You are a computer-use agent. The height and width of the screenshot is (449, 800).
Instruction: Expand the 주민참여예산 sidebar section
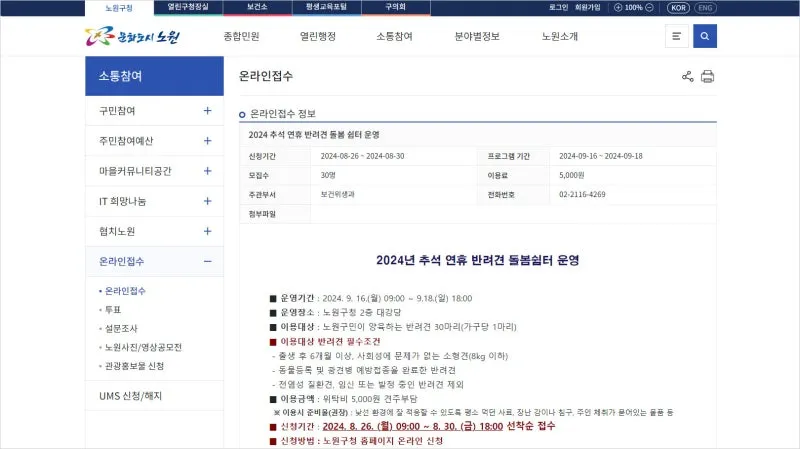click(207, 141)
